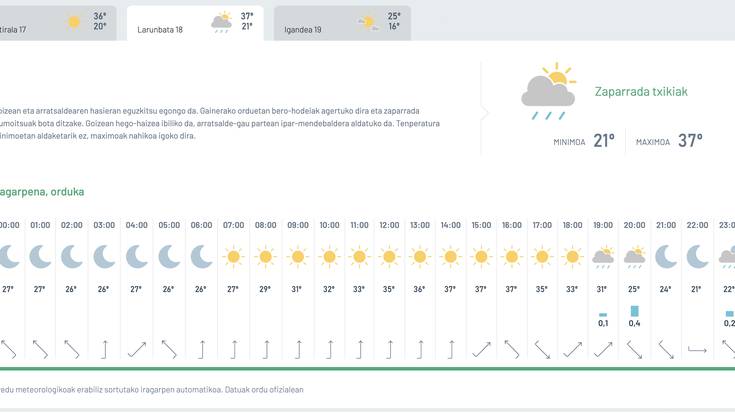The image size is (735, 413).
Task: Click the partly sunny icon in Igandea tab
Action: tap(369, 22)
